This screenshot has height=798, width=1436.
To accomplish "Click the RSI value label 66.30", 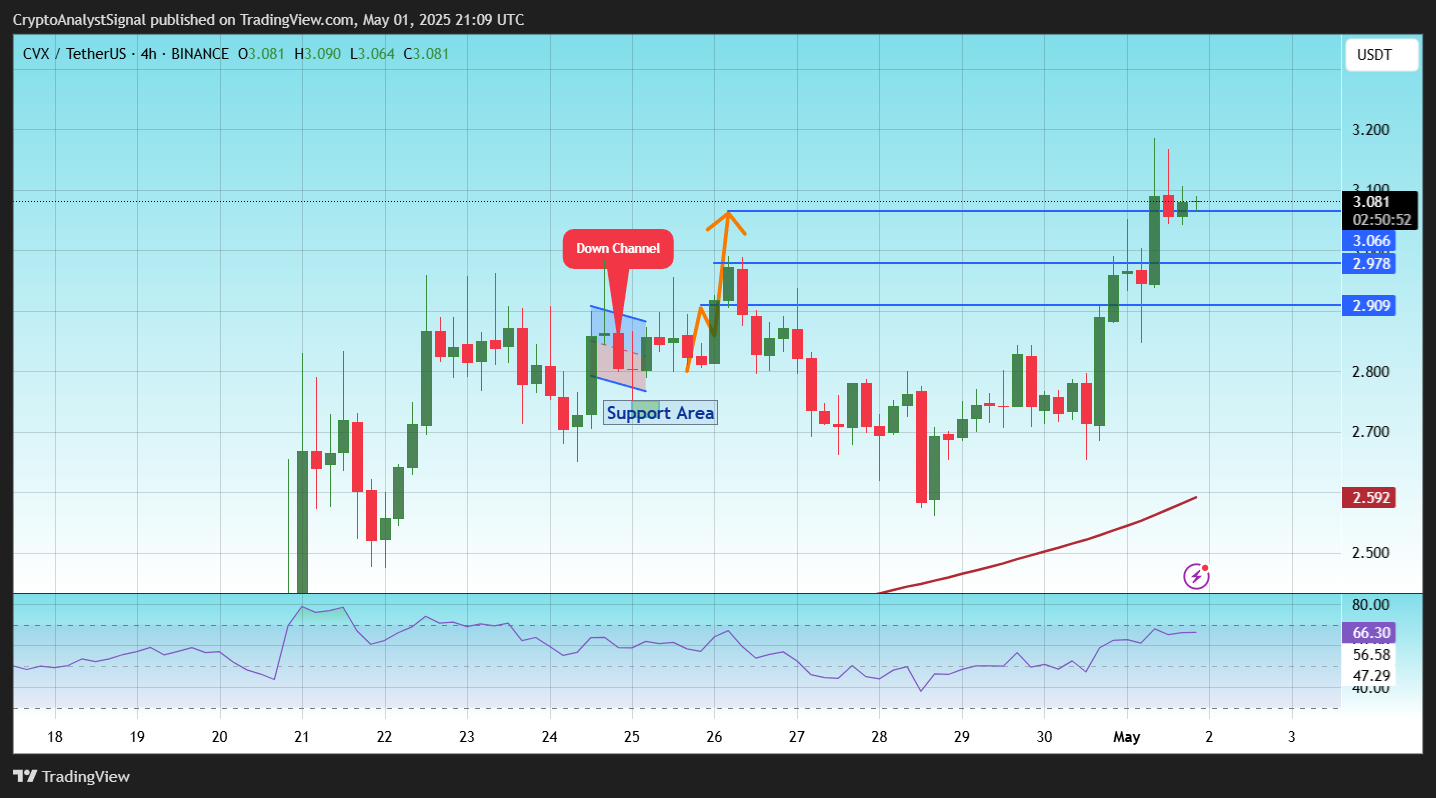I will click(x=1371, y=632).
